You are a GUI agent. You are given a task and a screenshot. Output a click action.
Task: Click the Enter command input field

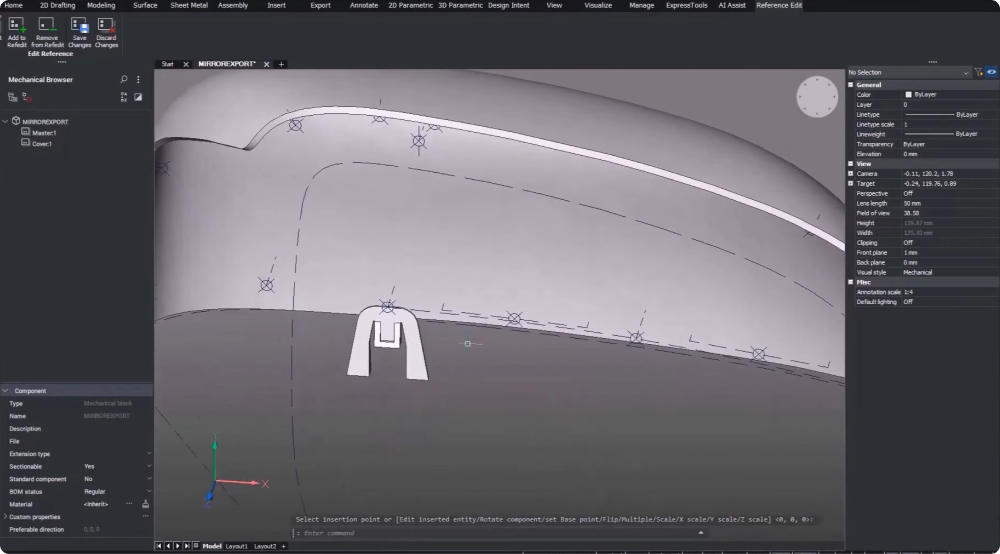point(497,533)
